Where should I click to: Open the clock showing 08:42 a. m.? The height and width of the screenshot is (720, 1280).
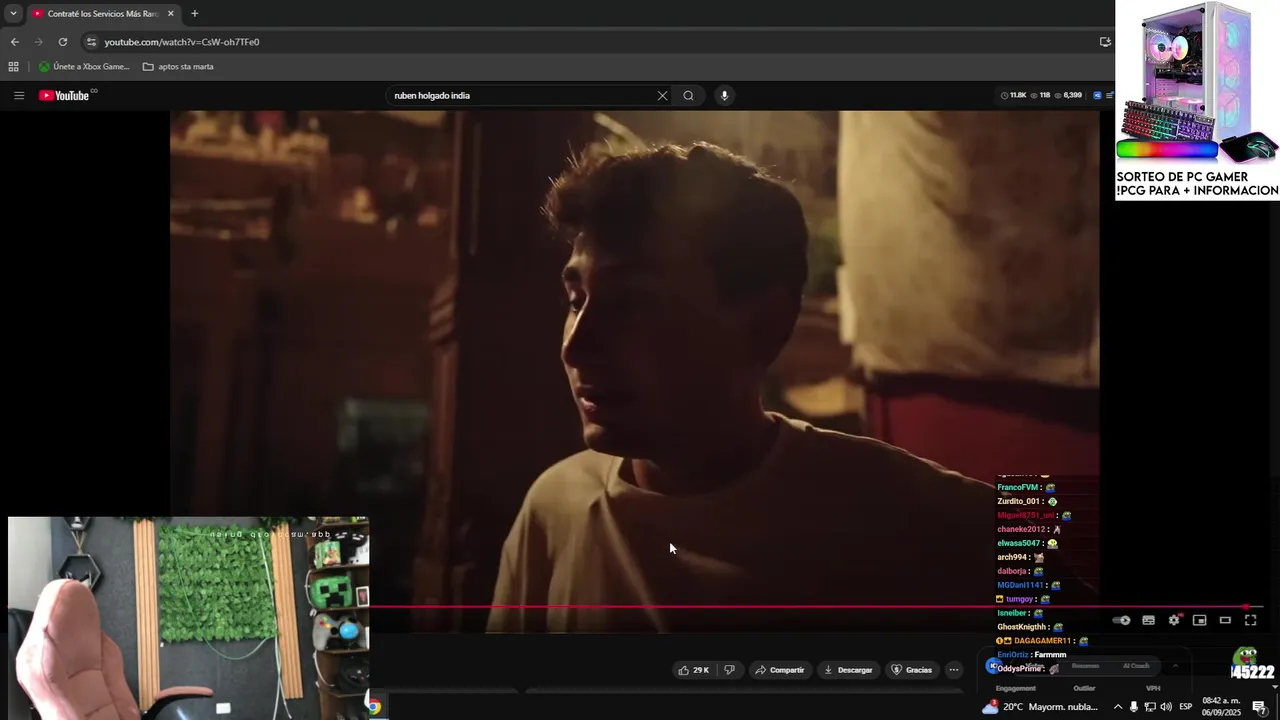(x=1221, y=707)
